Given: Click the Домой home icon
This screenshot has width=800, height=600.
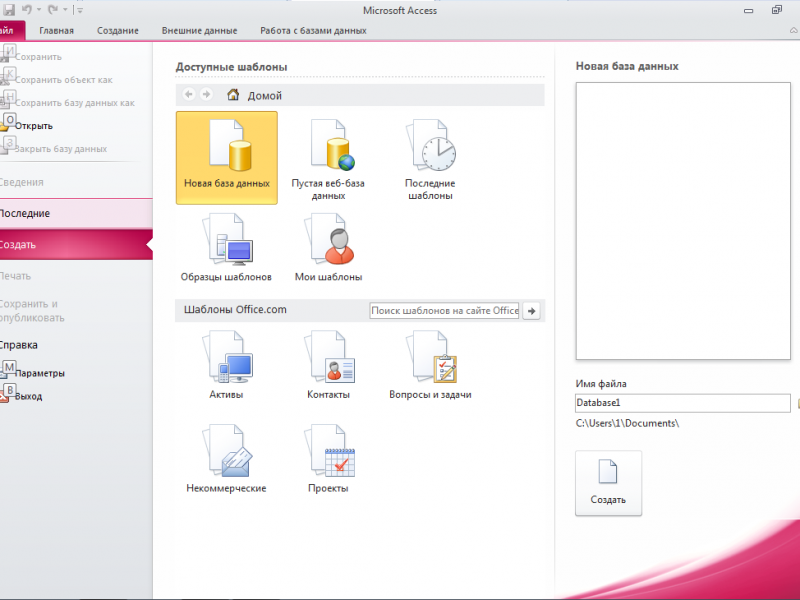Looking at the screenshot, I should pos(233,94).
